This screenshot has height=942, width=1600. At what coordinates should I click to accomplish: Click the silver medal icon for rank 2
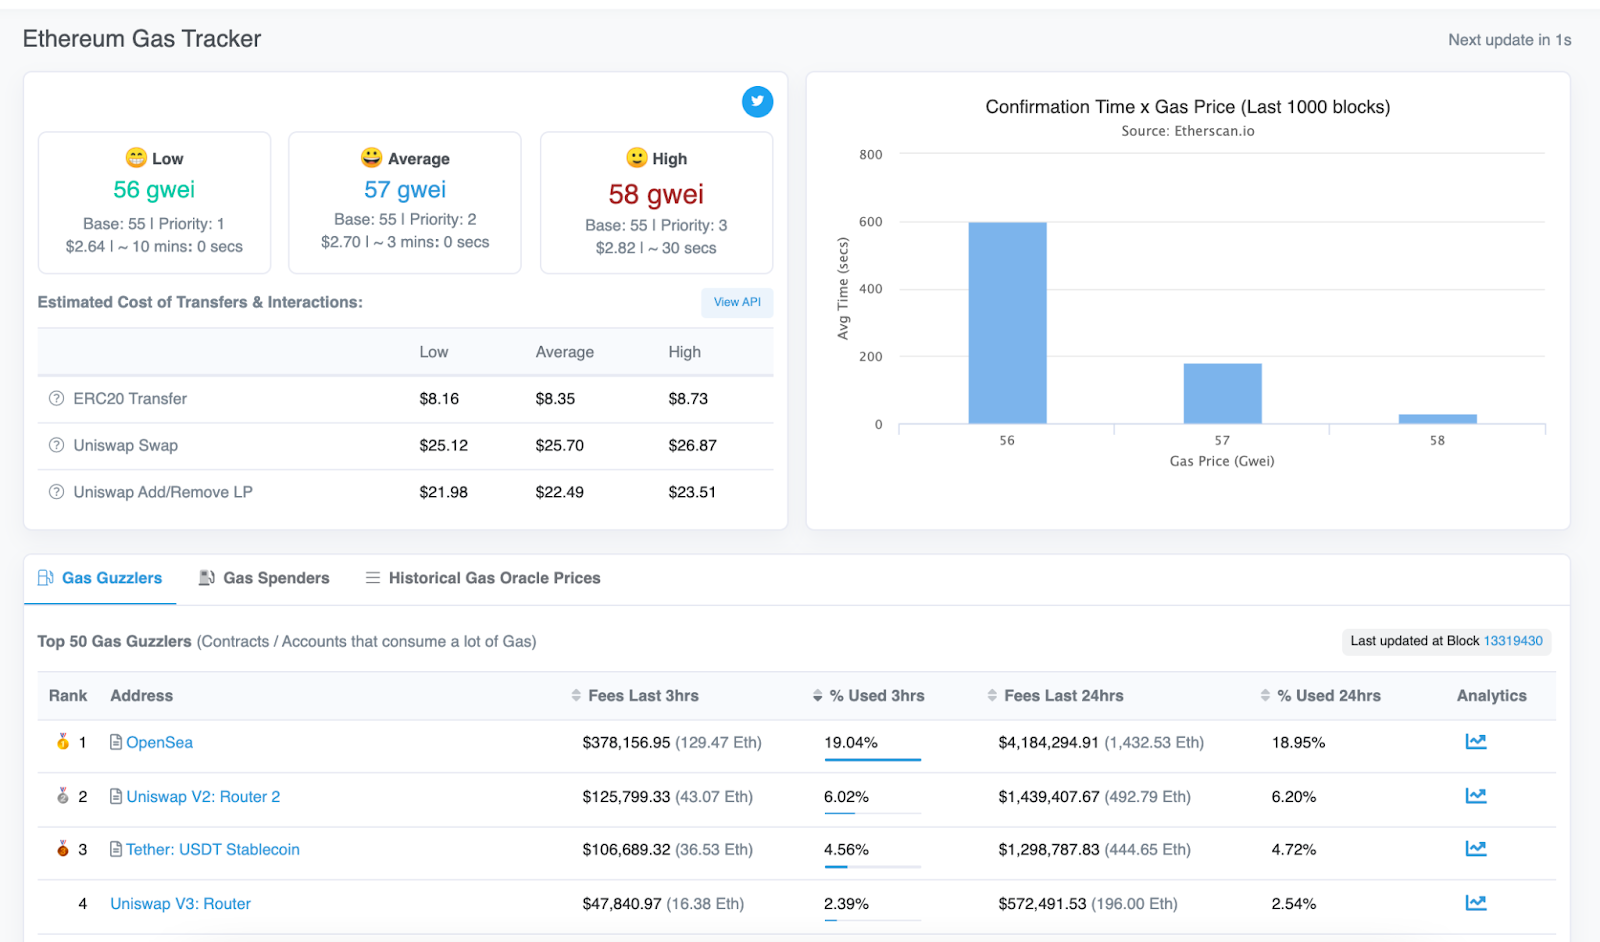point(63,796)
